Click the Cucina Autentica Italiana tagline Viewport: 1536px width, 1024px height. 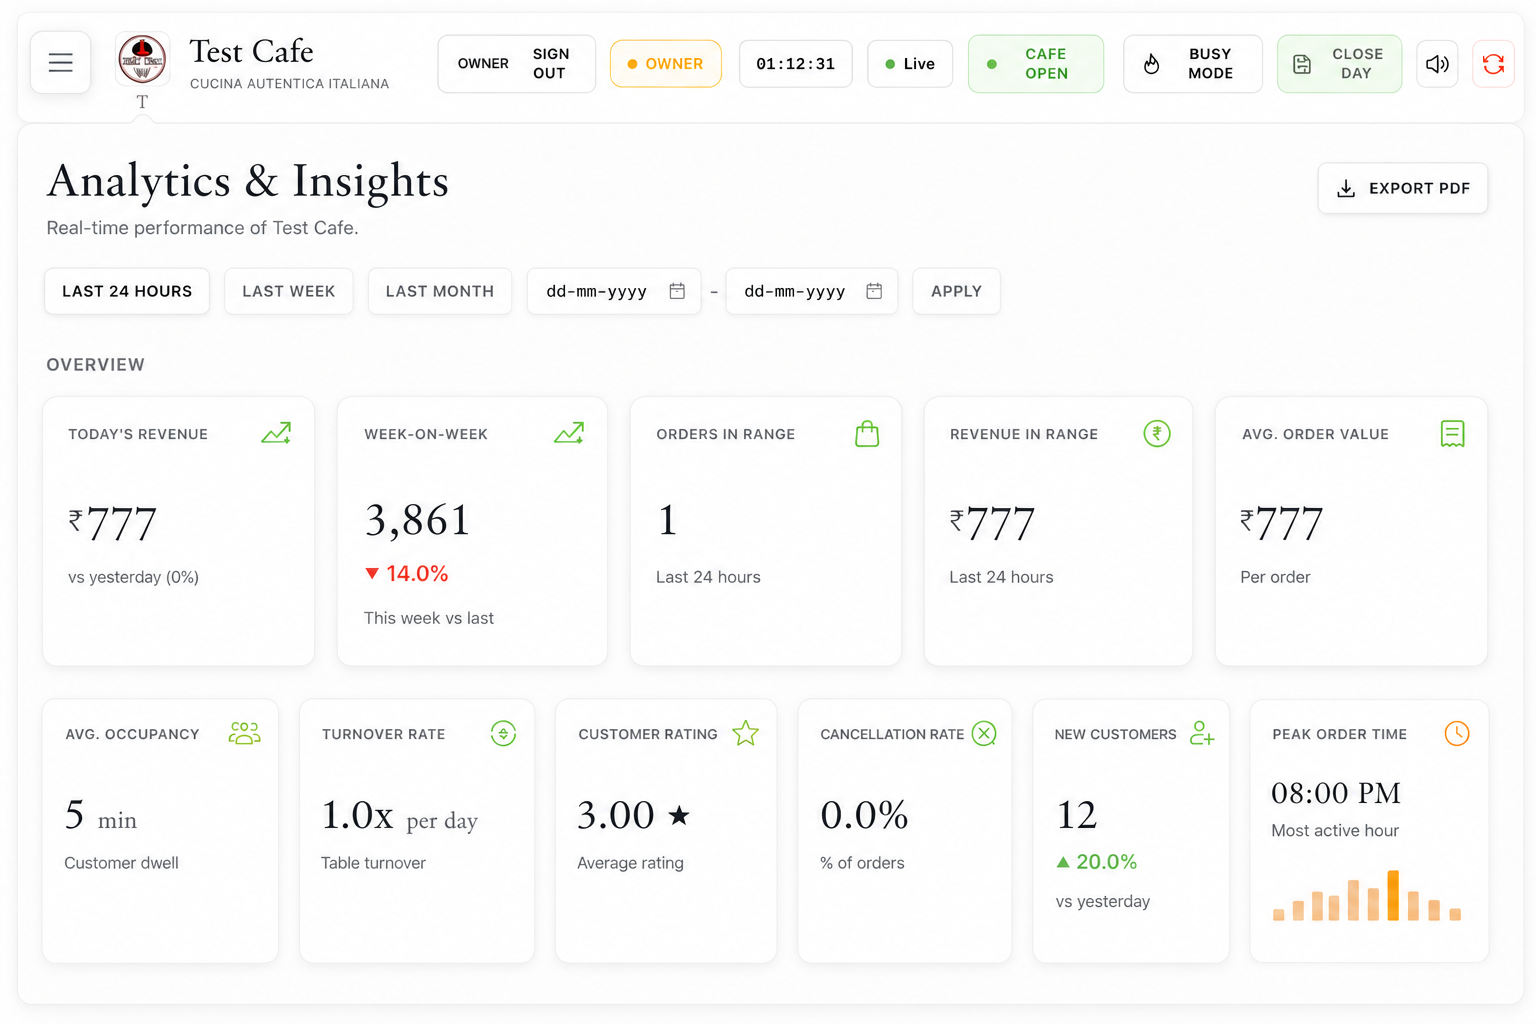click(x=289, y=84)
